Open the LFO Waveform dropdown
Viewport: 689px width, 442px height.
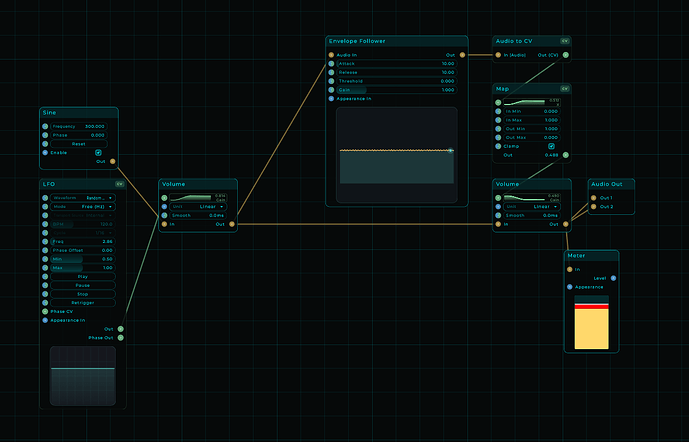click(x=83, y=198)
